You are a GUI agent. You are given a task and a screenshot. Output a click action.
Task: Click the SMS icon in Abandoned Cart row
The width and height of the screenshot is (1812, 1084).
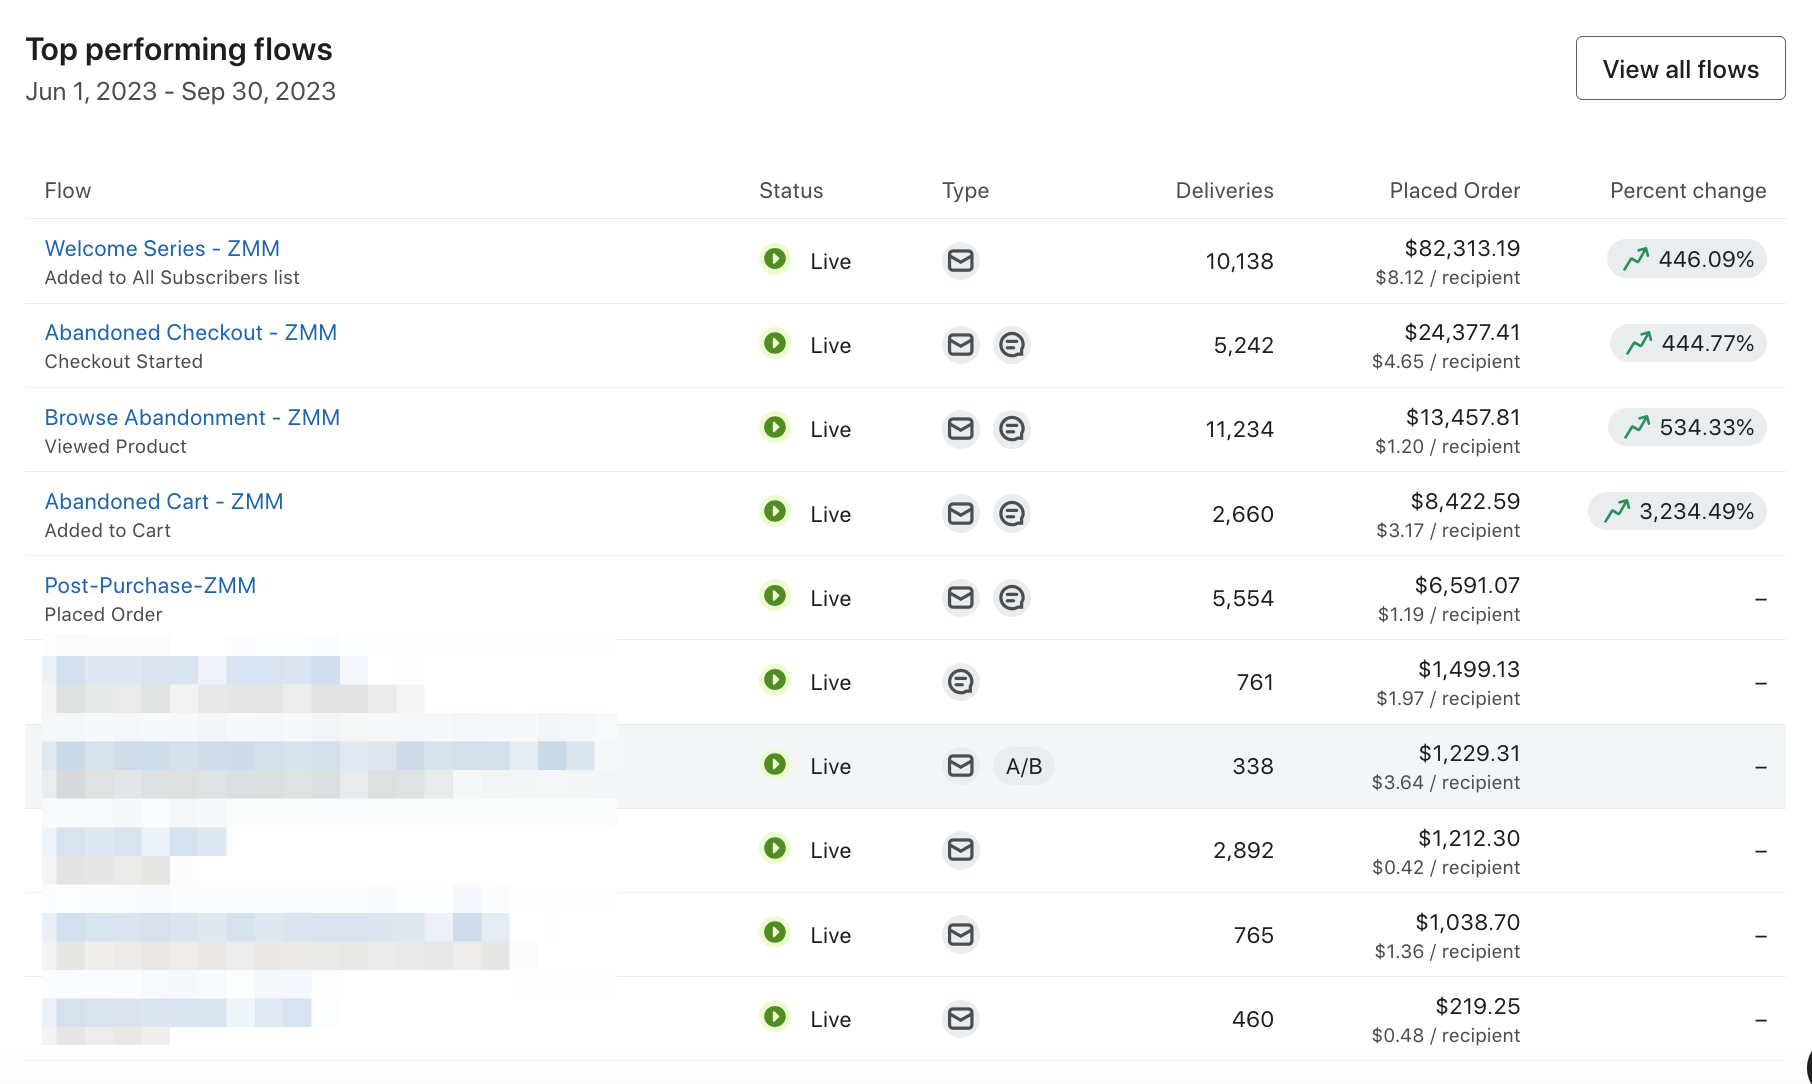(1012, 513)
